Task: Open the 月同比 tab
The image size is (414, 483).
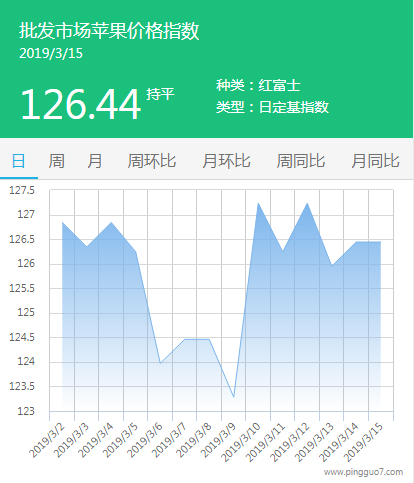Action: (375, 161)
